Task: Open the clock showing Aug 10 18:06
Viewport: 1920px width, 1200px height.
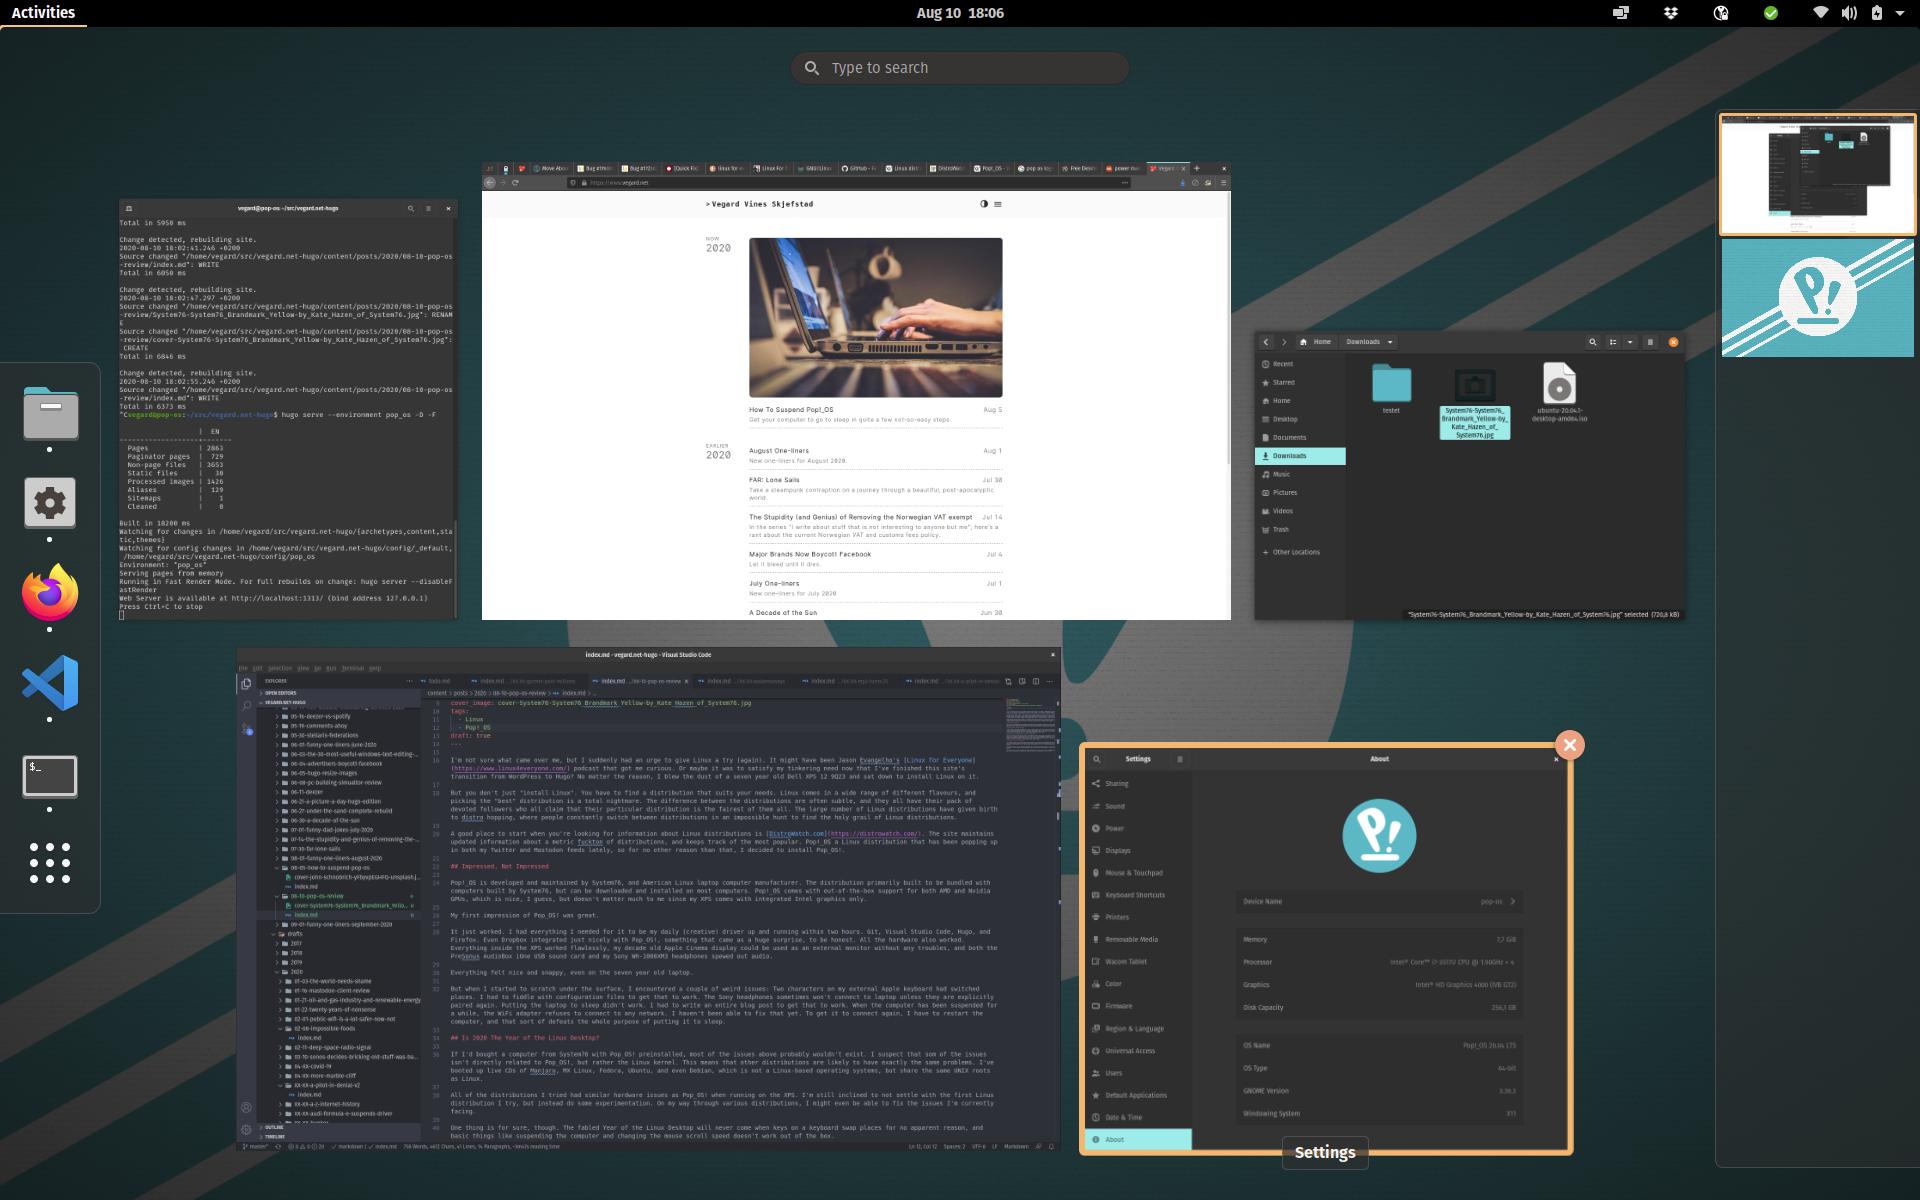Action: [959, 13]
